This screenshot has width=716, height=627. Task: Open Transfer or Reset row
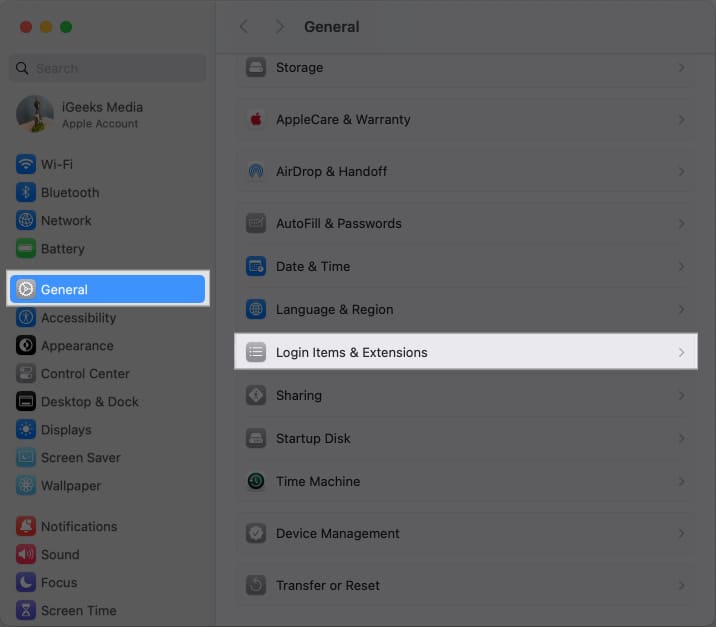[466, 585]
